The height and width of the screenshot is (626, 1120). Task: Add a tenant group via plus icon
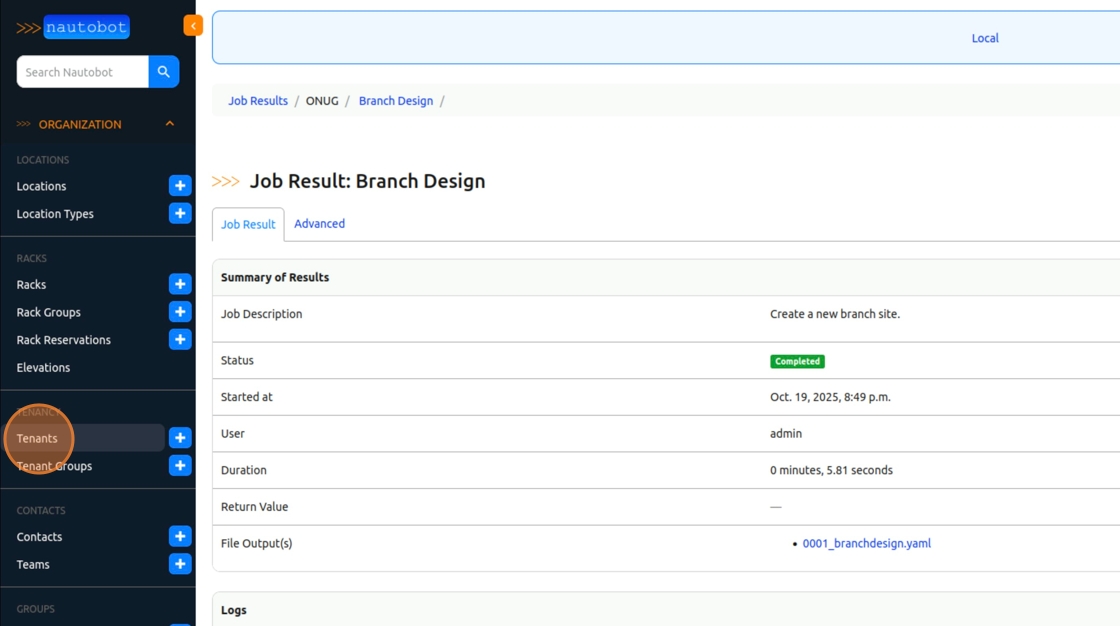pyautogui.click(x=180, y=466)
